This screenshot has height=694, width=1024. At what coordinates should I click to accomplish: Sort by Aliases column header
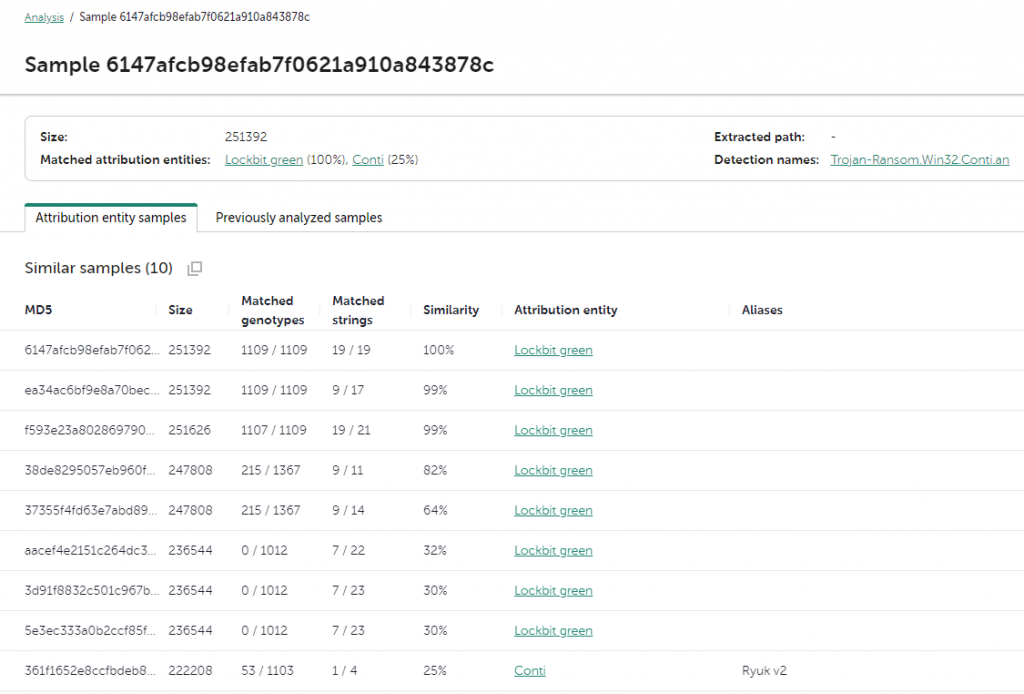click(x=762, y=310)
